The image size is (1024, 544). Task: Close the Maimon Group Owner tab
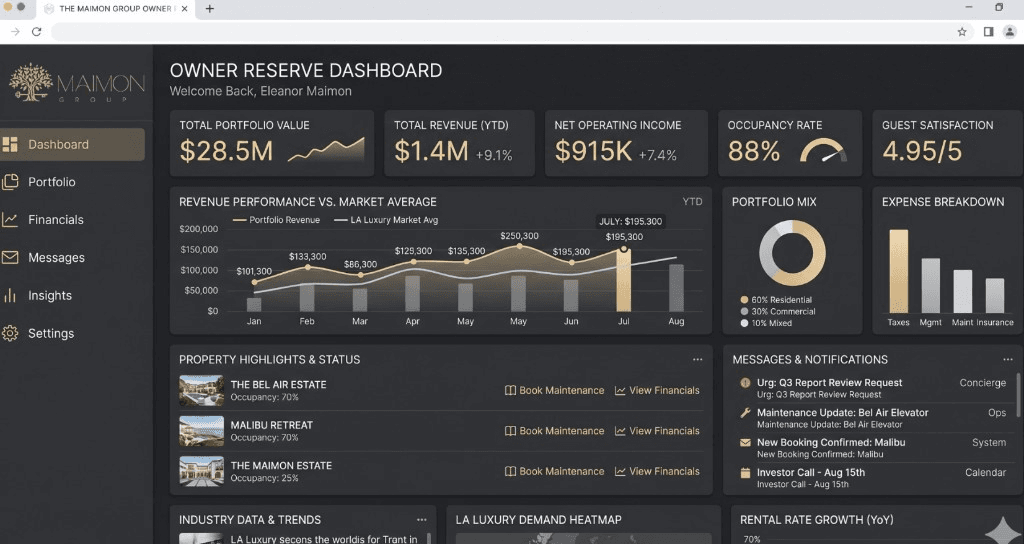pyautogui.click(x=185, y=8)
